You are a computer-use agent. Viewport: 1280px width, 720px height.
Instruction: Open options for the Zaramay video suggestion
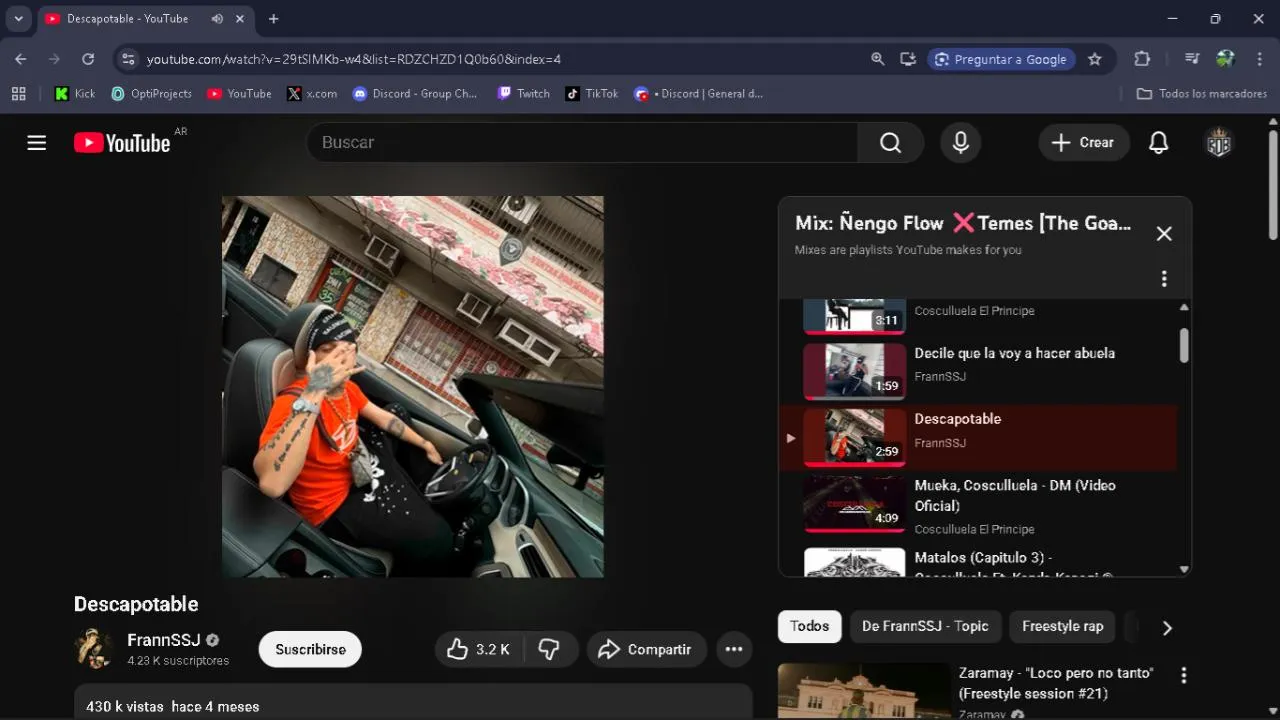click(1183, 676)
